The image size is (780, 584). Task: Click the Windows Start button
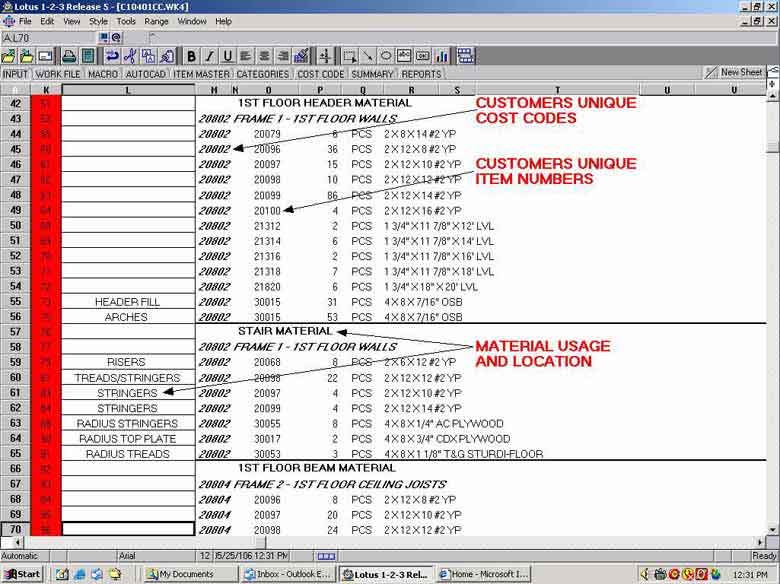(22, 574)
